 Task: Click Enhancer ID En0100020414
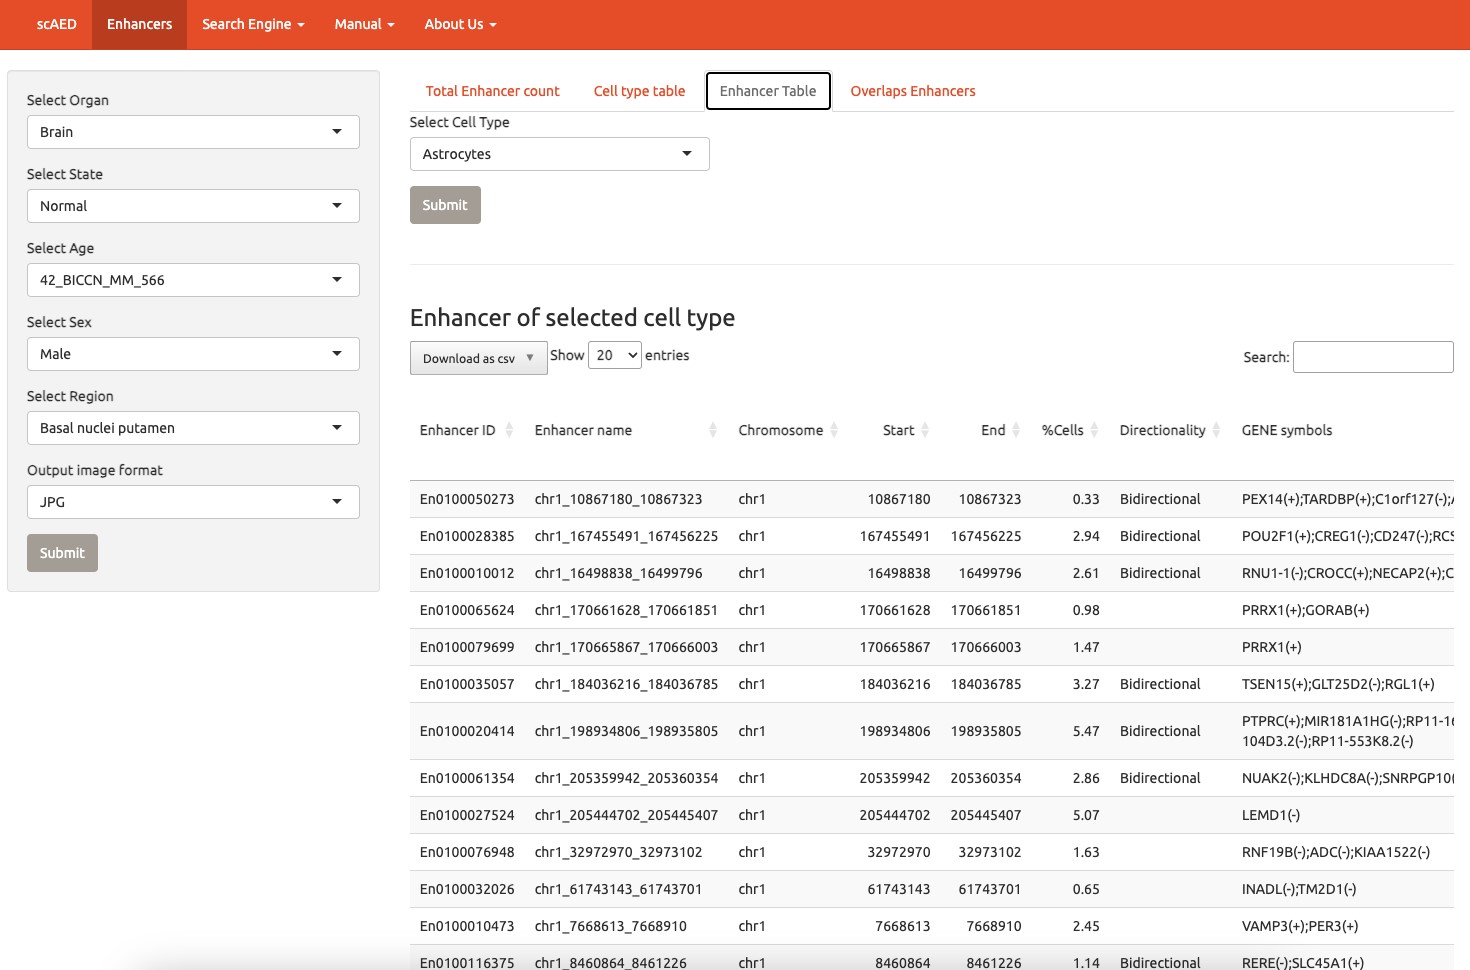(467, 731)
